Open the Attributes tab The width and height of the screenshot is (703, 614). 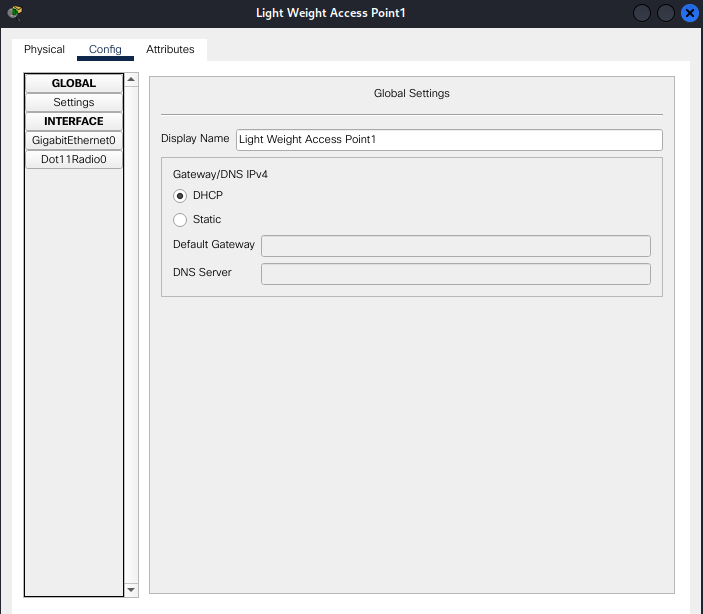coord(170,49)
